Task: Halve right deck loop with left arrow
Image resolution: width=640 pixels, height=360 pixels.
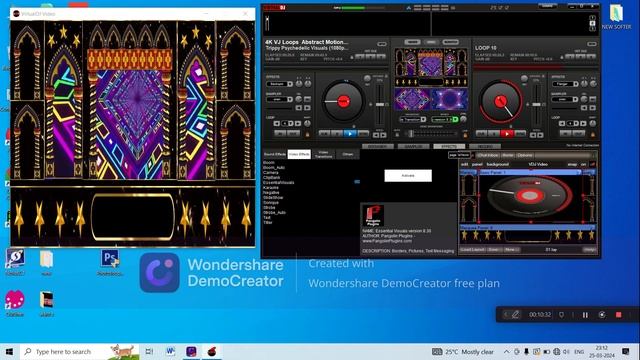Action: point(562,123)
